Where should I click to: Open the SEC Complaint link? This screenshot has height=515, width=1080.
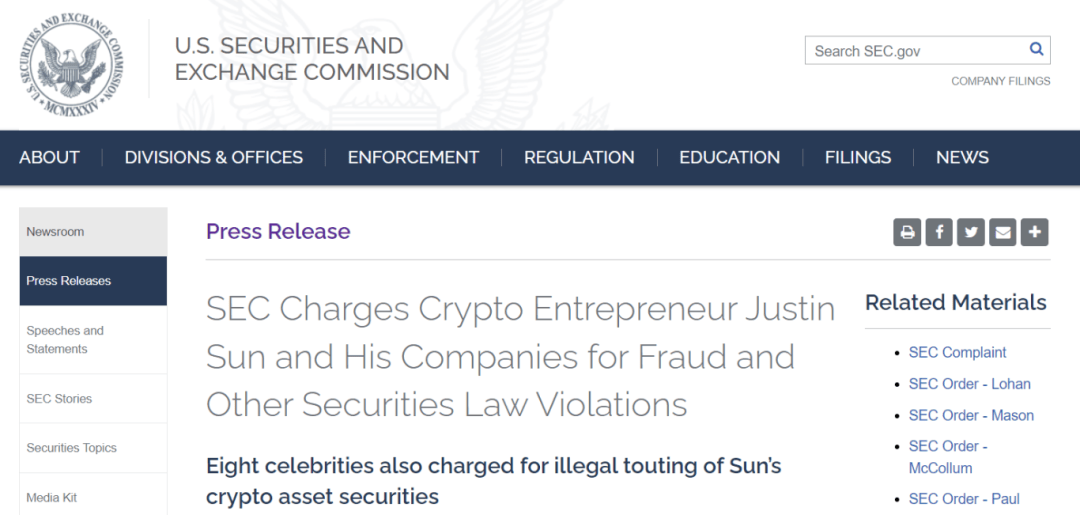point(957,353)
